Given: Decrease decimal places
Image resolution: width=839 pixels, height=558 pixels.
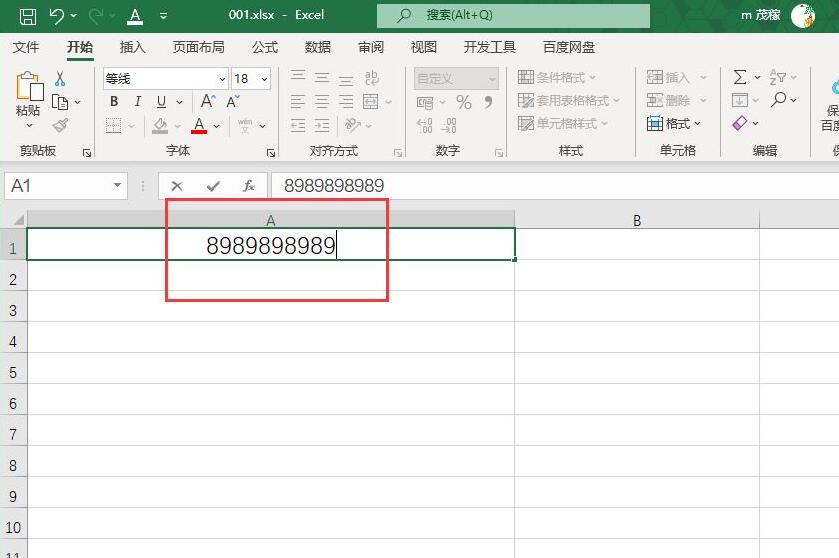Looking at the screenshot, I should pos(448,126).
